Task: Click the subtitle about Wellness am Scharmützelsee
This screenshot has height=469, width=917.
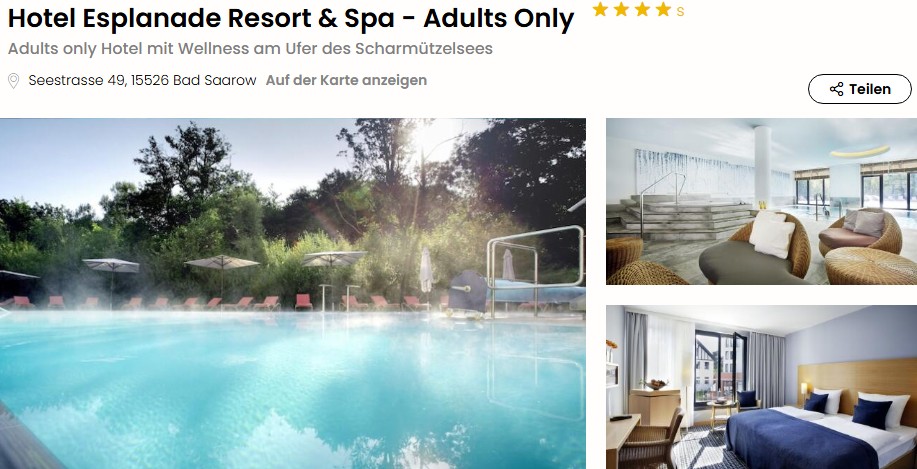Action: (x=250, y=49)
